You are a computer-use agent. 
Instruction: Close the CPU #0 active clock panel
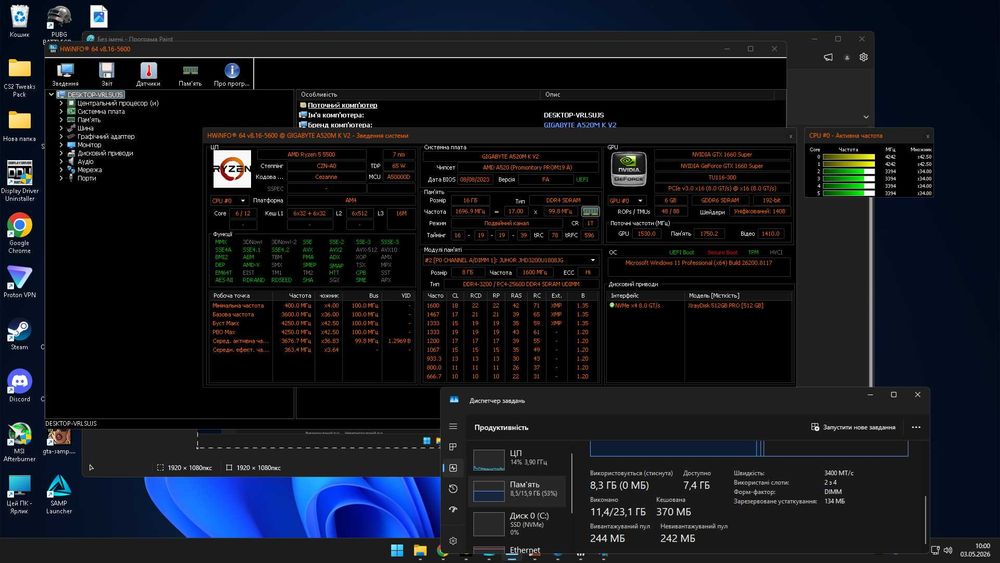[927, 136]
